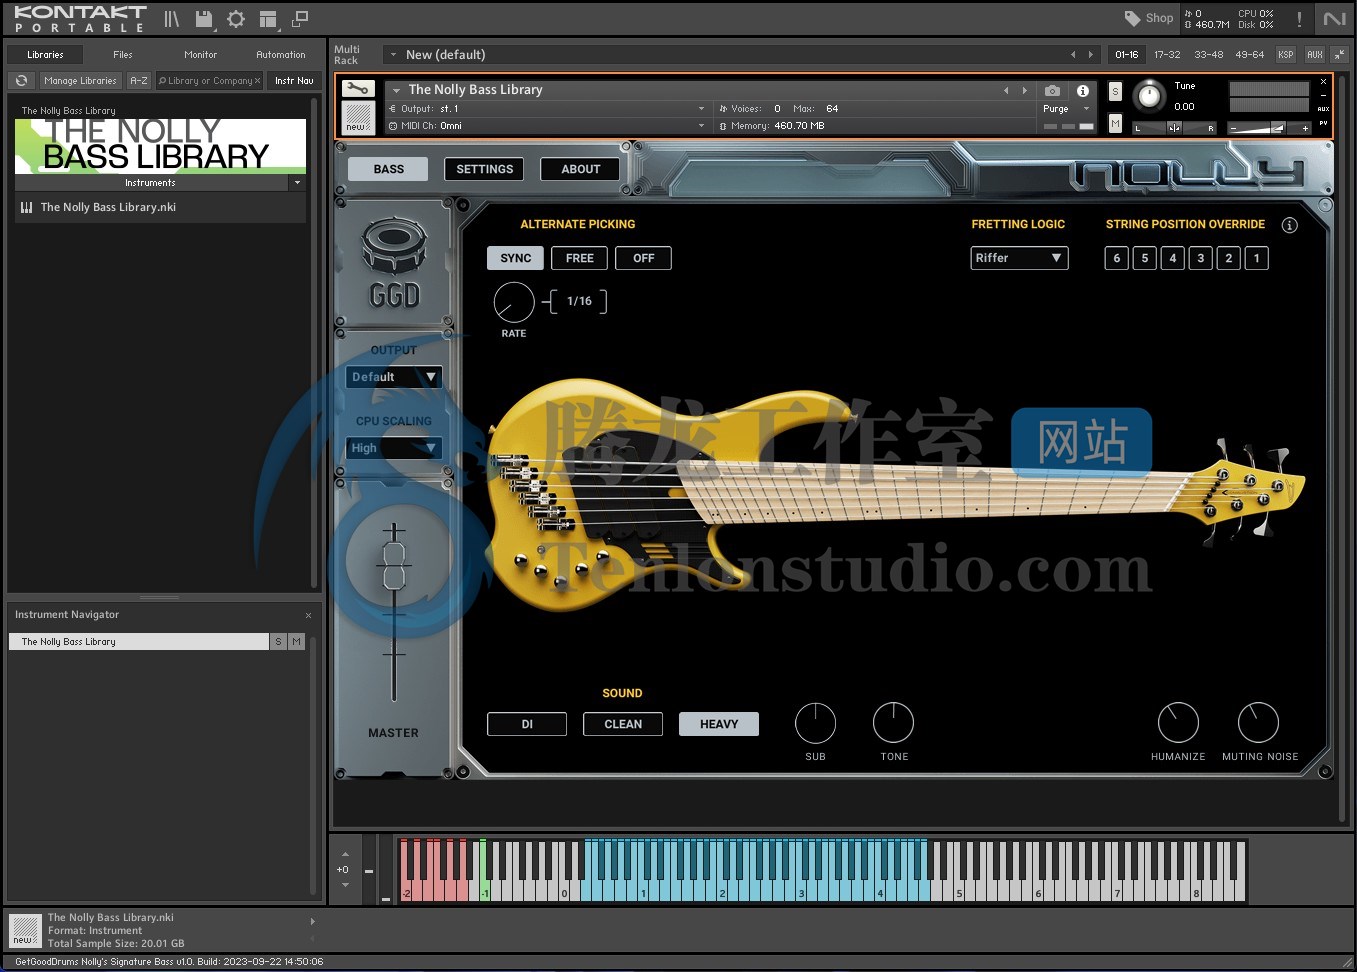Take a snapshot with camera icon
Screen dimensions: 1357x972
(1052, 90)
